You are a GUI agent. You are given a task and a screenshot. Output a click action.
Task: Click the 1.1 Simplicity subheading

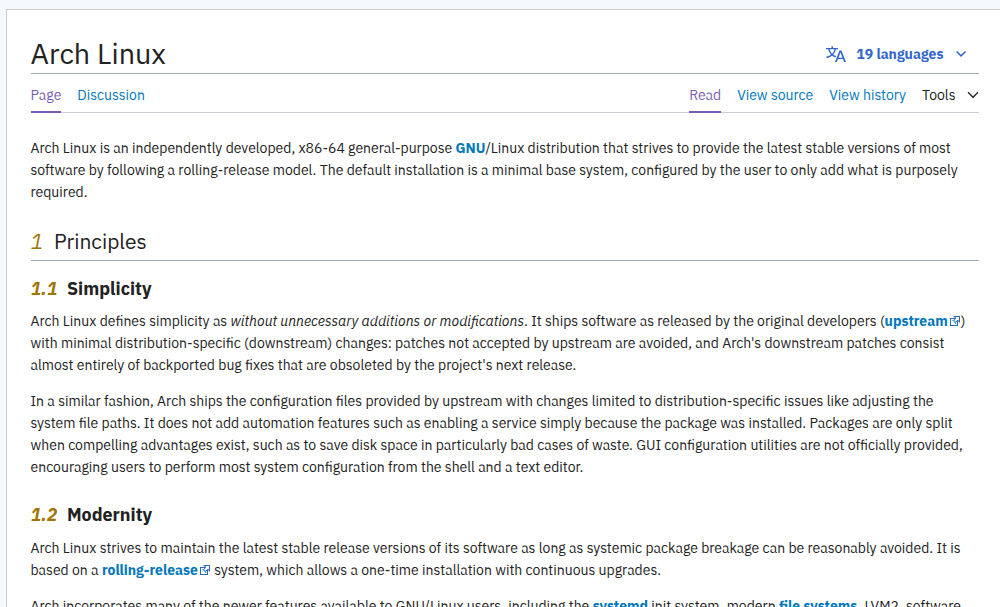tap(91, 289)
